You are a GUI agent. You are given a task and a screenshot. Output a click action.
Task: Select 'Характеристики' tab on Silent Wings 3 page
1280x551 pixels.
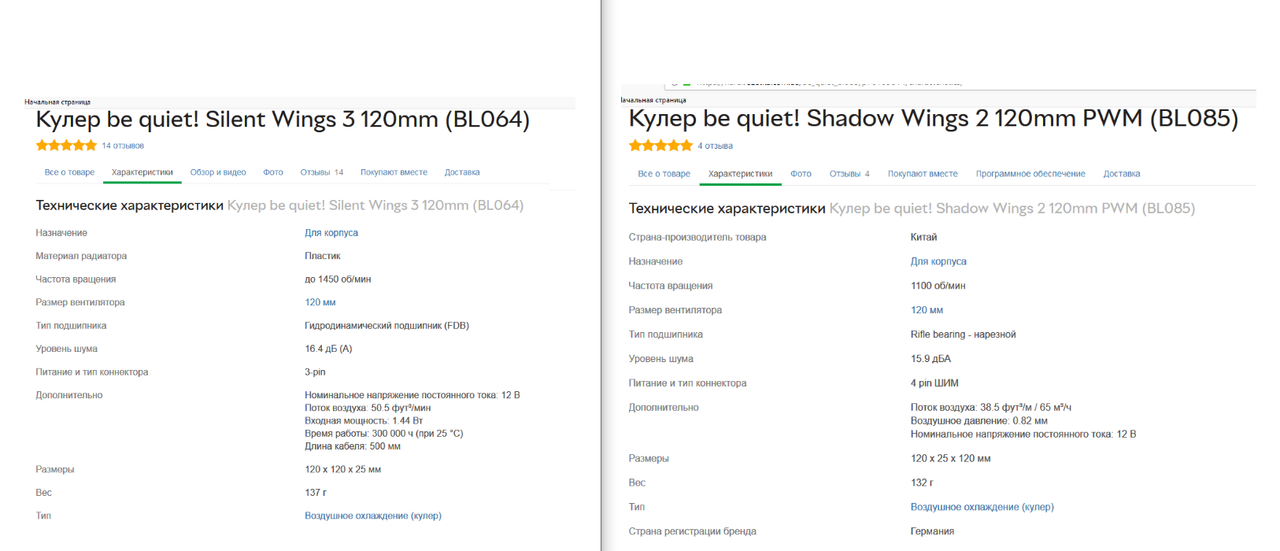pos(142,172)
